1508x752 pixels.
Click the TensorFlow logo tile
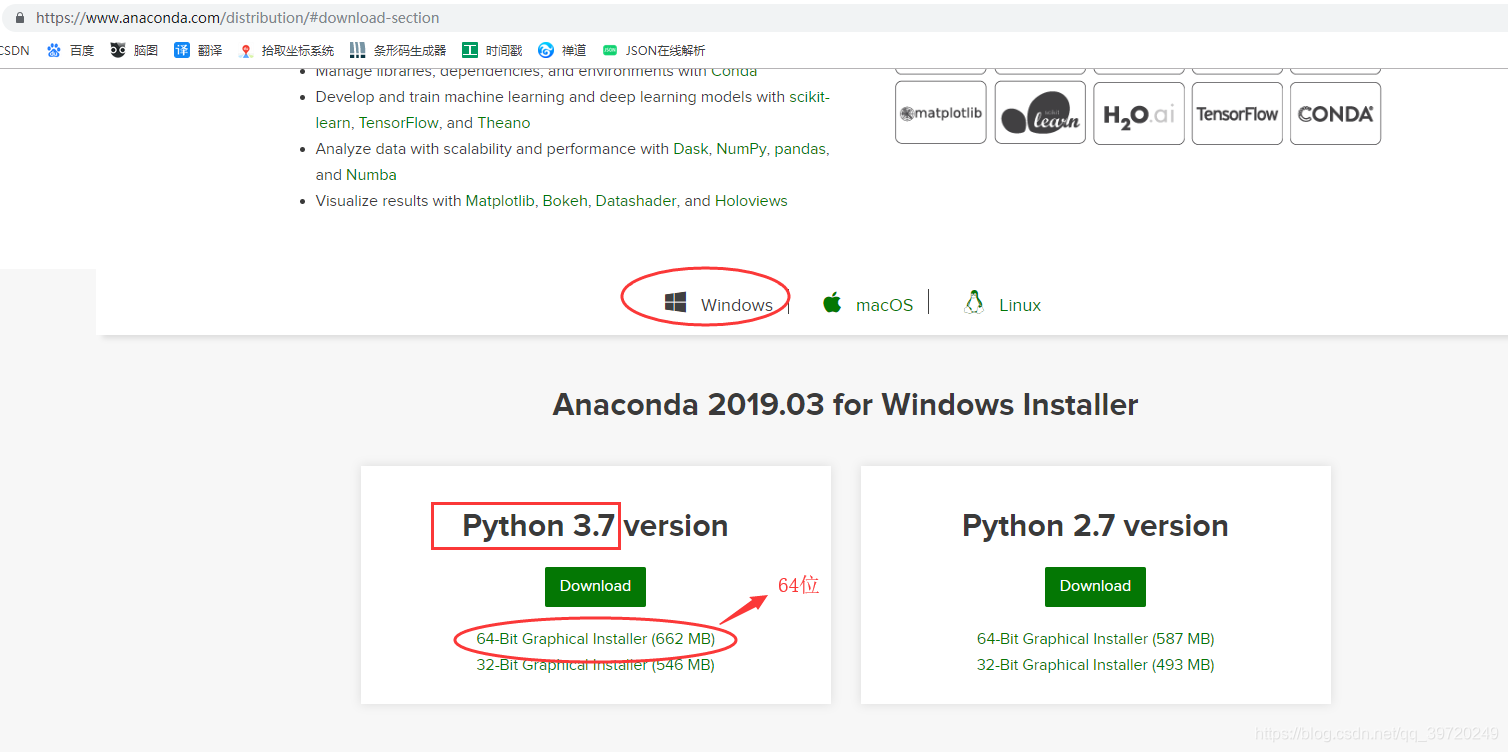click(1237, 113)
